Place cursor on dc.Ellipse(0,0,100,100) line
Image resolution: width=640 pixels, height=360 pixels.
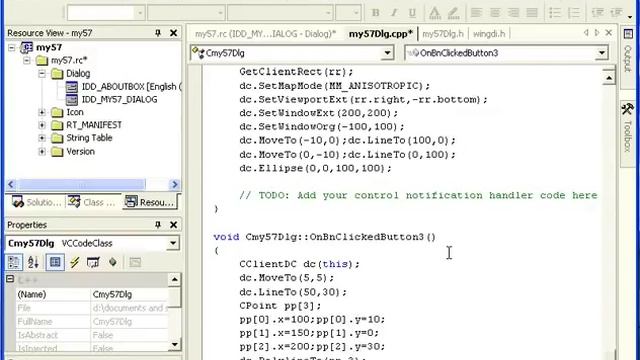coord(315,168)
